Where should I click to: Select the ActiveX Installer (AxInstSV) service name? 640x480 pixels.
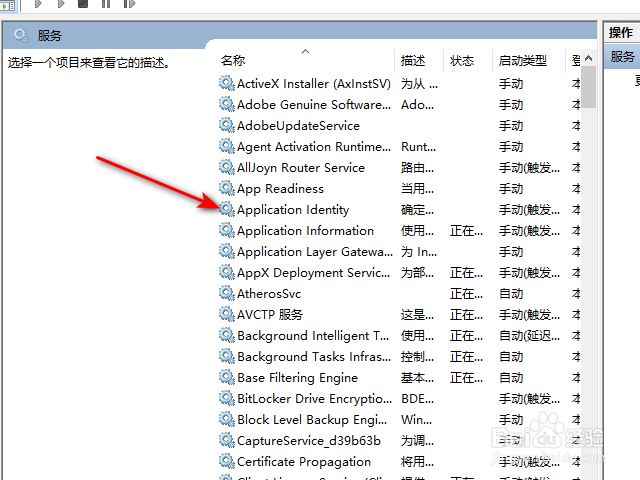click(313, 84)
